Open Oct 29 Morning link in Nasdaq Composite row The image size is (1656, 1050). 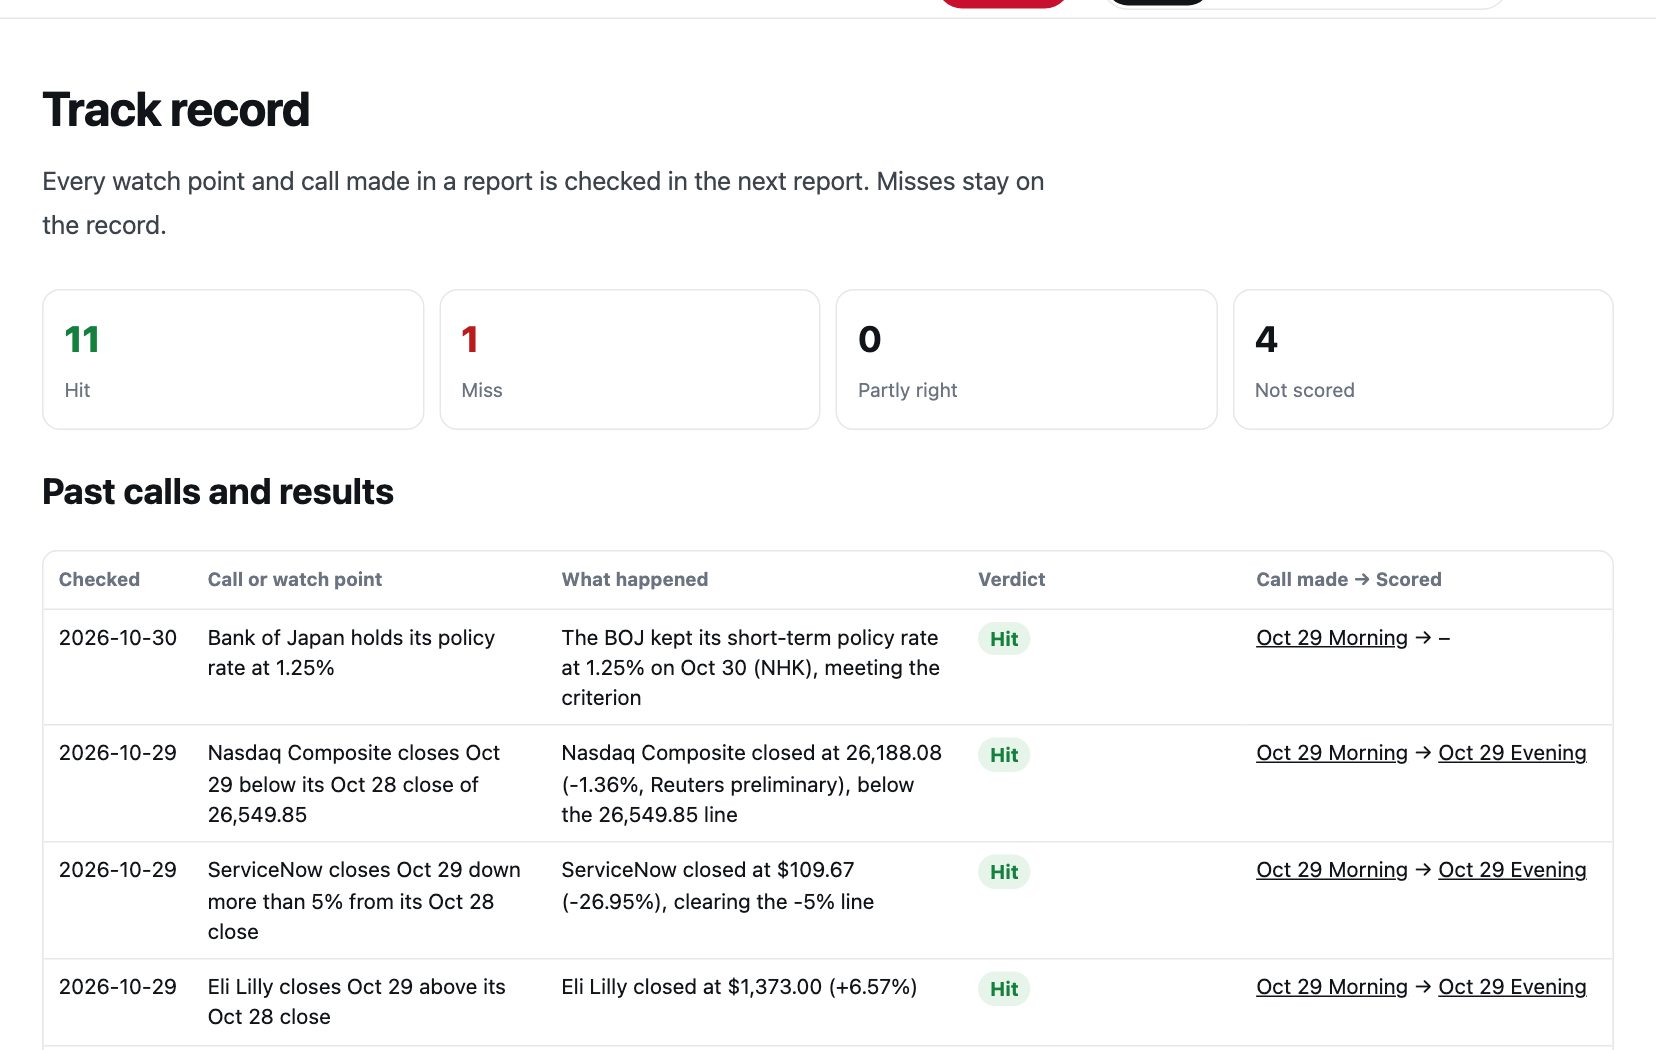tap(1331, 753)
